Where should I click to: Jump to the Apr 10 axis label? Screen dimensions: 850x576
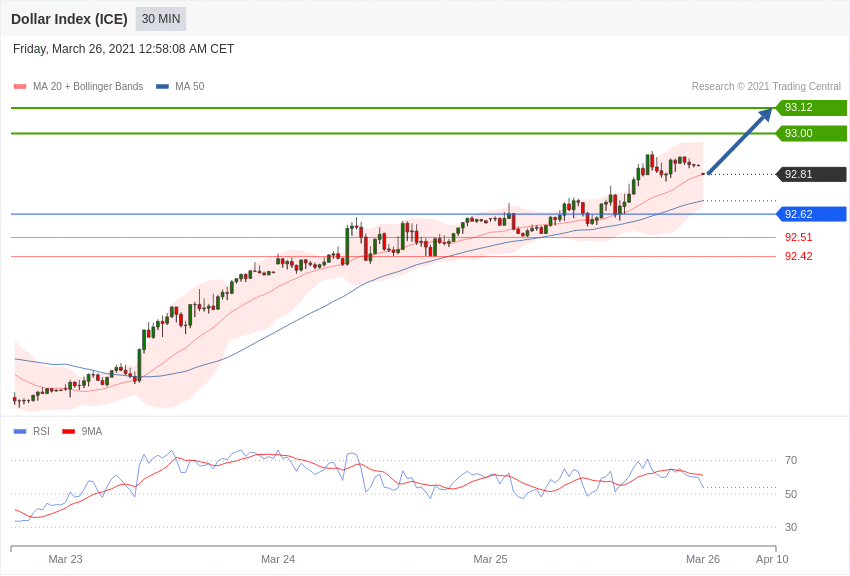point(772,559)
